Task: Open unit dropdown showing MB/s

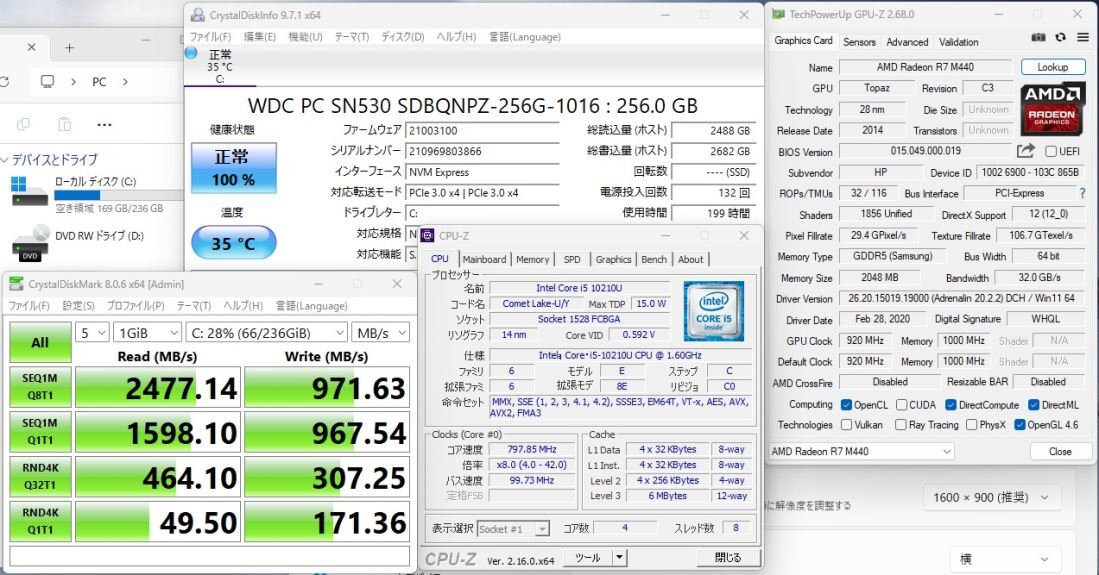Action: [x=381, y=332]
